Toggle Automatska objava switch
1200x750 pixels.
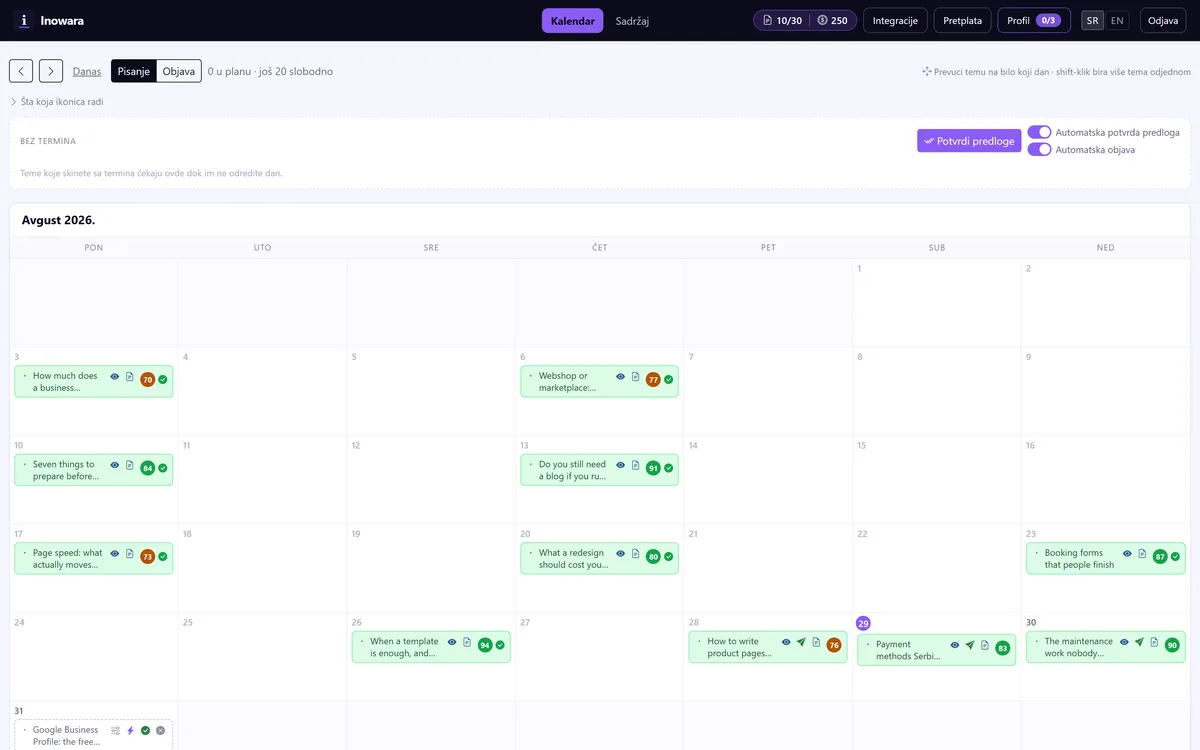click(1039, 149)
